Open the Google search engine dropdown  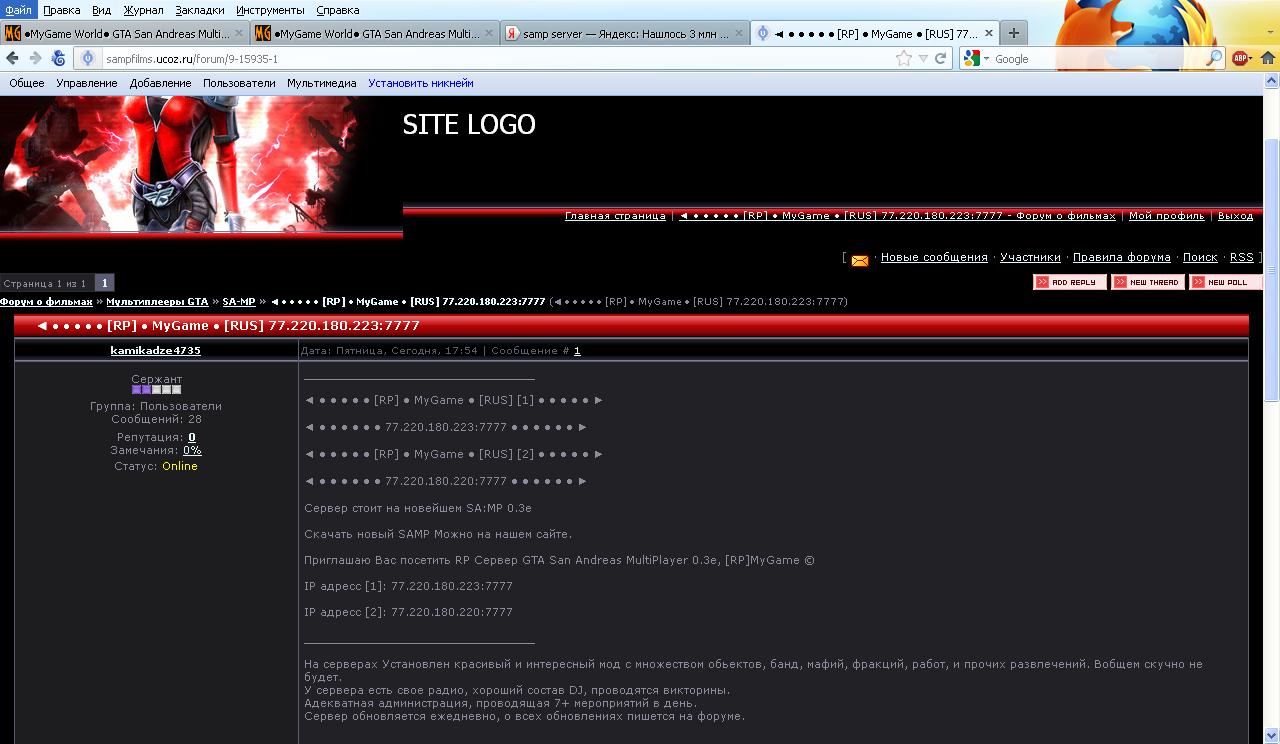(976, 59)
